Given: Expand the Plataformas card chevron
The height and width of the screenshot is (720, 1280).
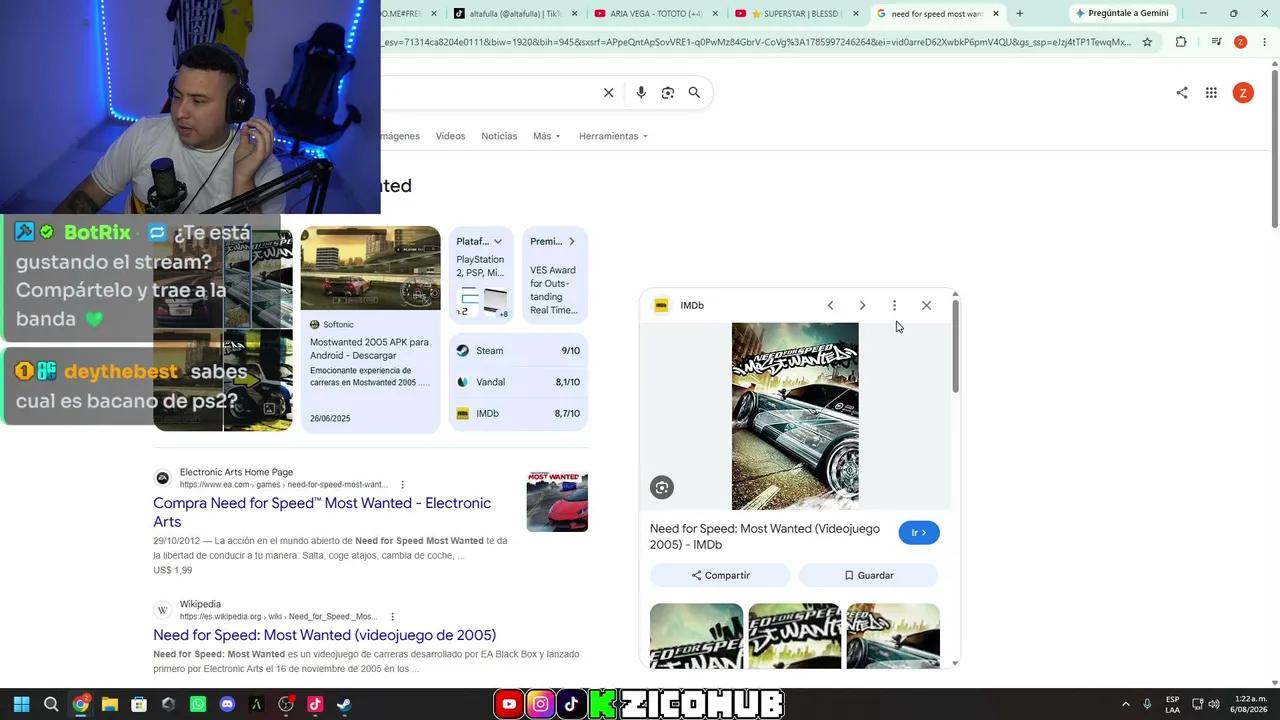Looking at the screenshot, I should 497,241.
